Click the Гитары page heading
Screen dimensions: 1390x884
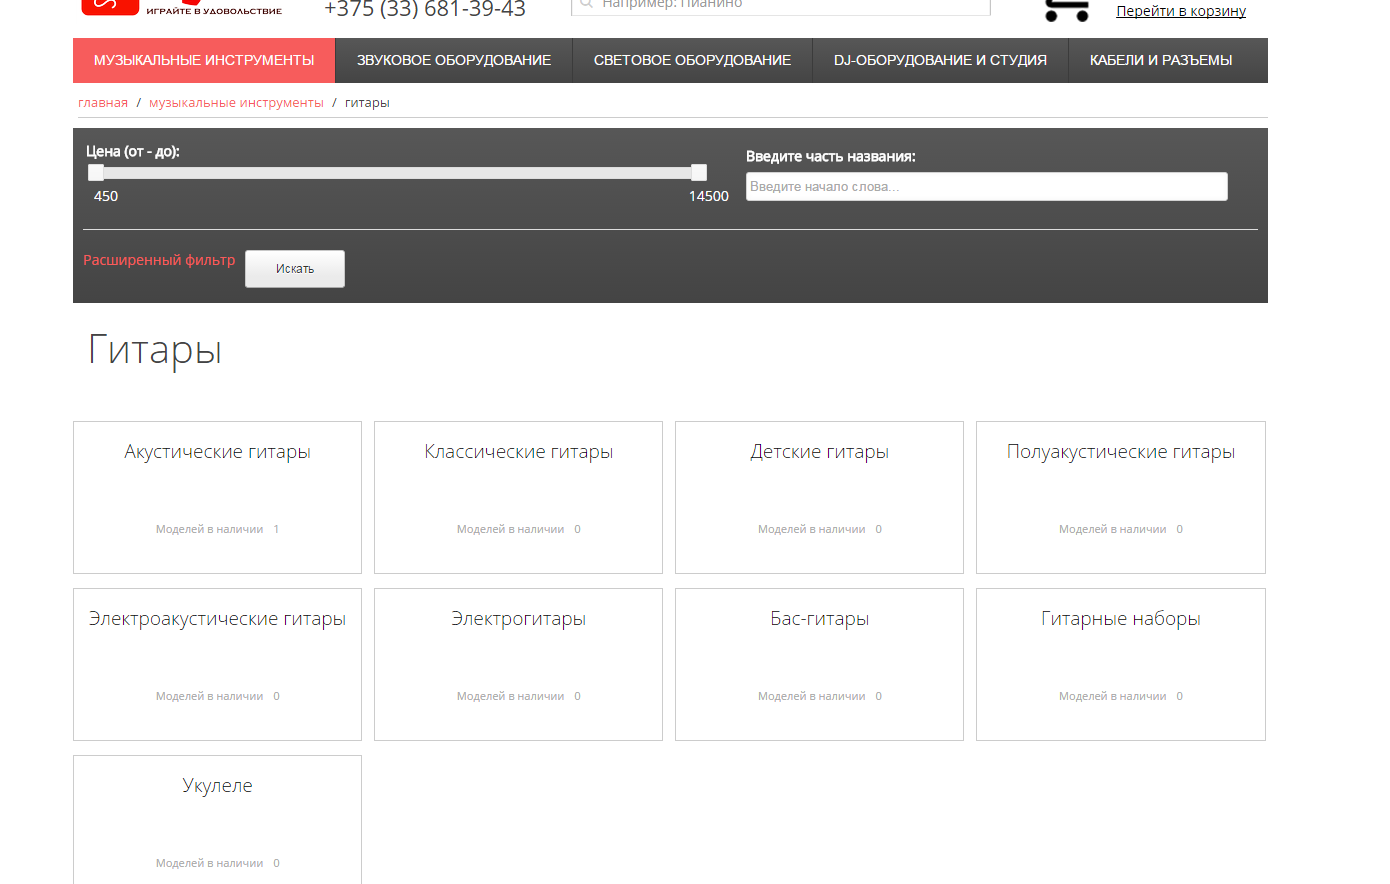pyautogui.click(x=155, y=350)
